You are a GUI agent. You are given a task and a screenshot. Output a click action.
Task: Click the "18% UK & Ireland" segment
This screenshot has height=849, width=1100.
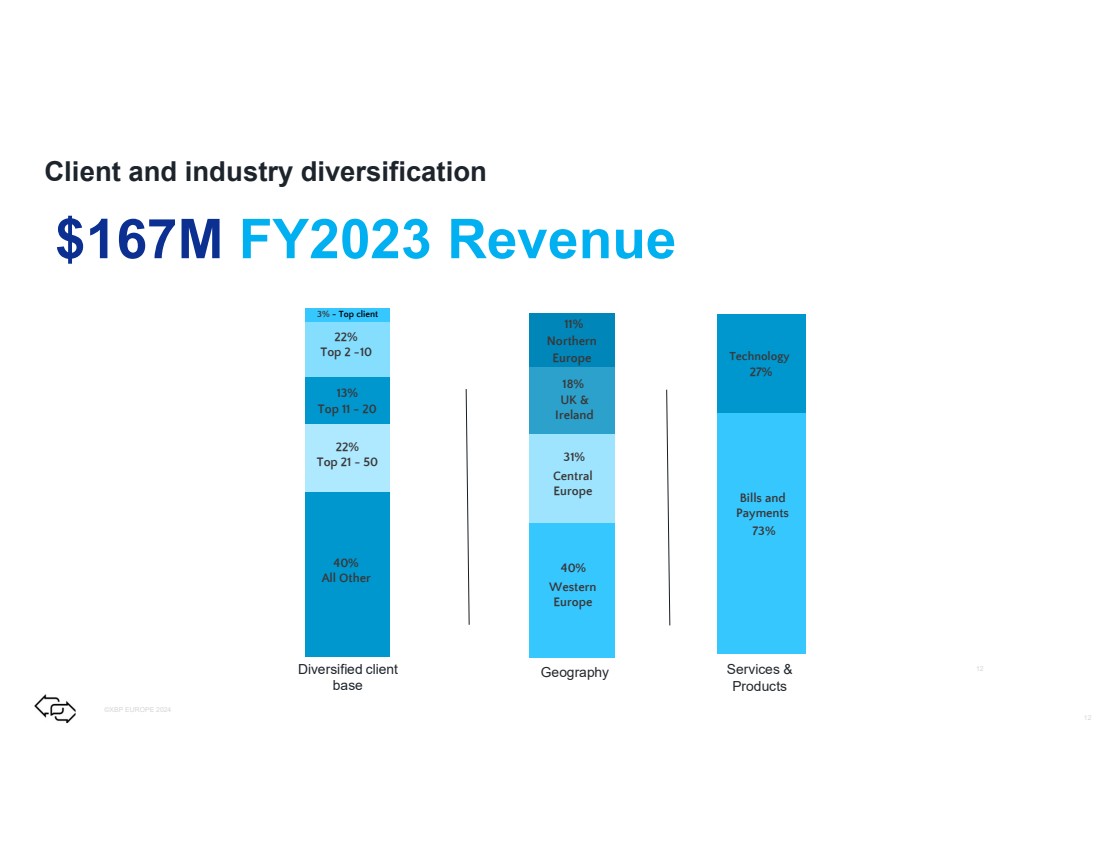point(572,401)
